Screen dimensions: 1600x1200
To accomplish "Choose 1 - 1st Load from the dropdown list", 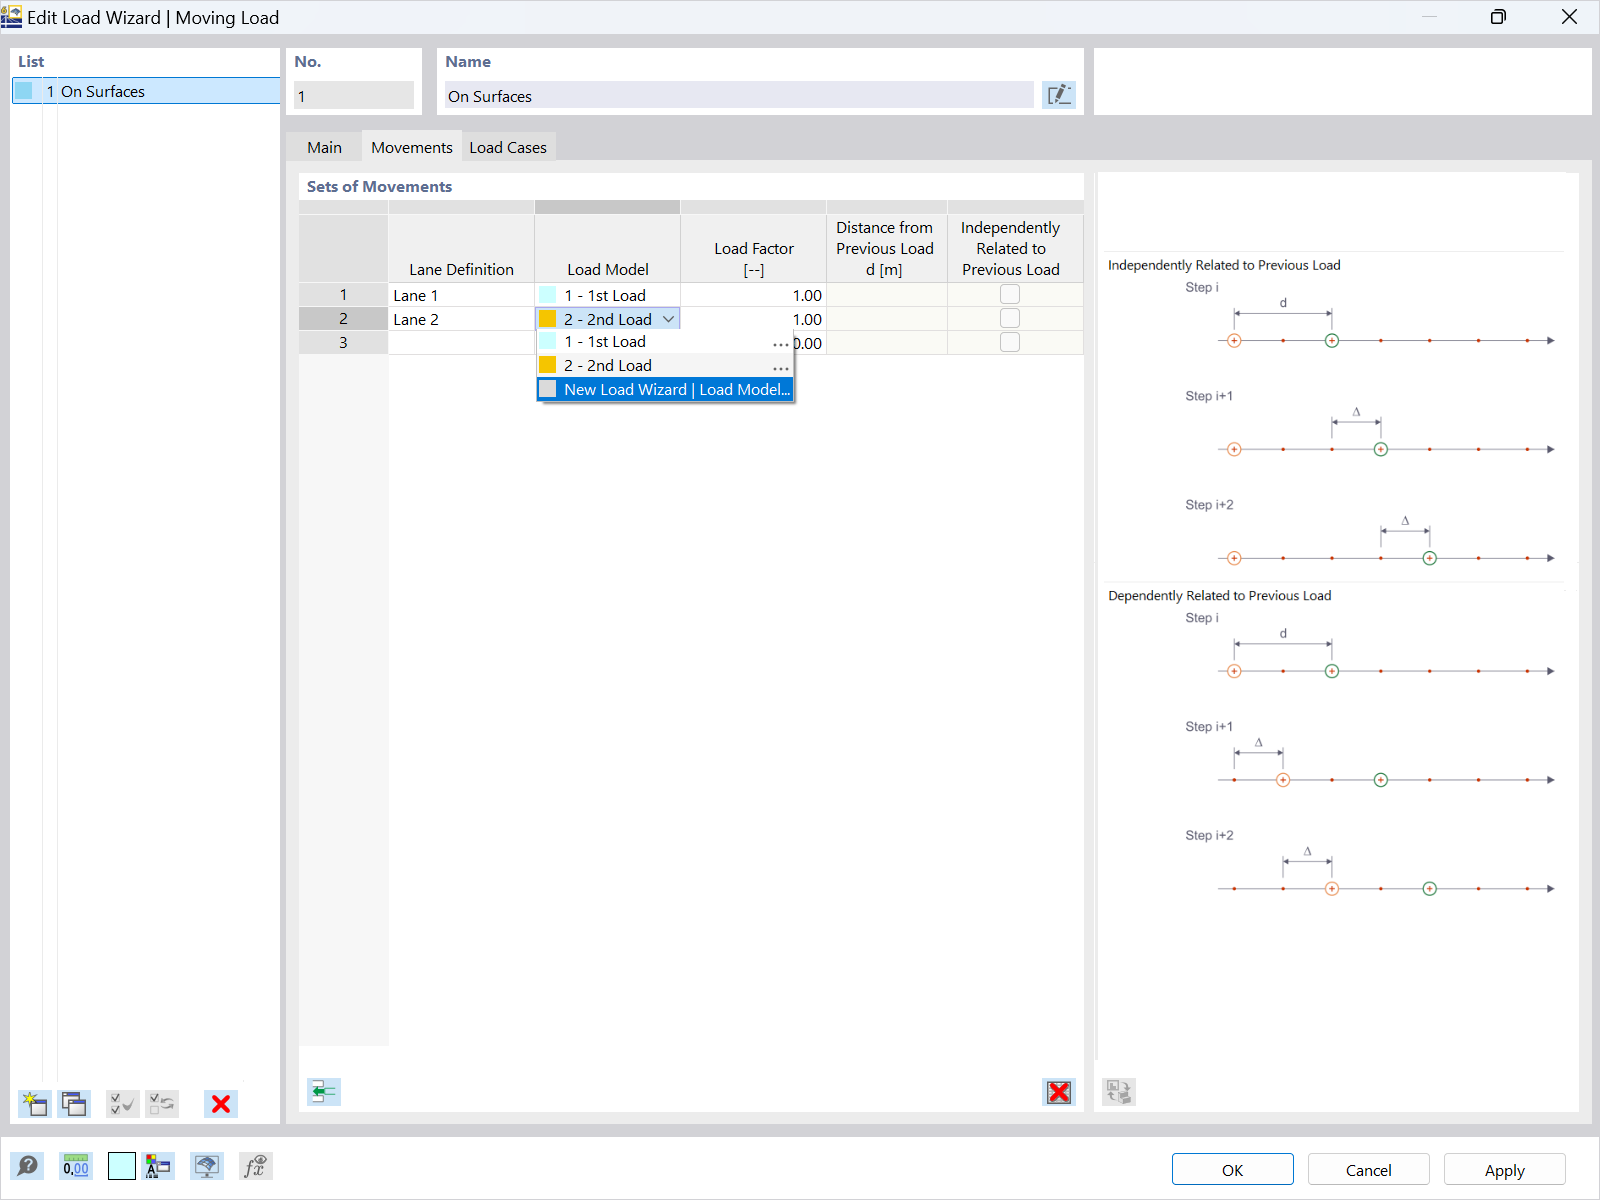I will [x=666, y=342].
